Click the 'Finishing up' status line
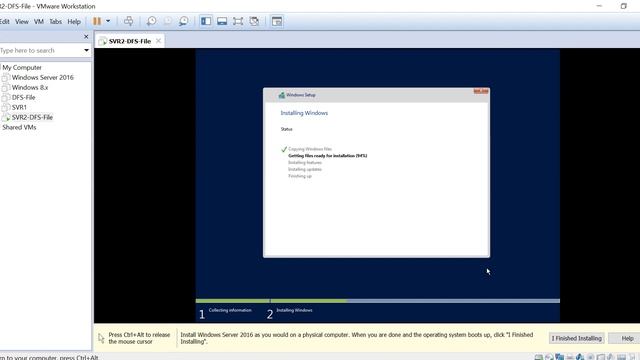Screen dimensions: 640x360 click(300, 176)
